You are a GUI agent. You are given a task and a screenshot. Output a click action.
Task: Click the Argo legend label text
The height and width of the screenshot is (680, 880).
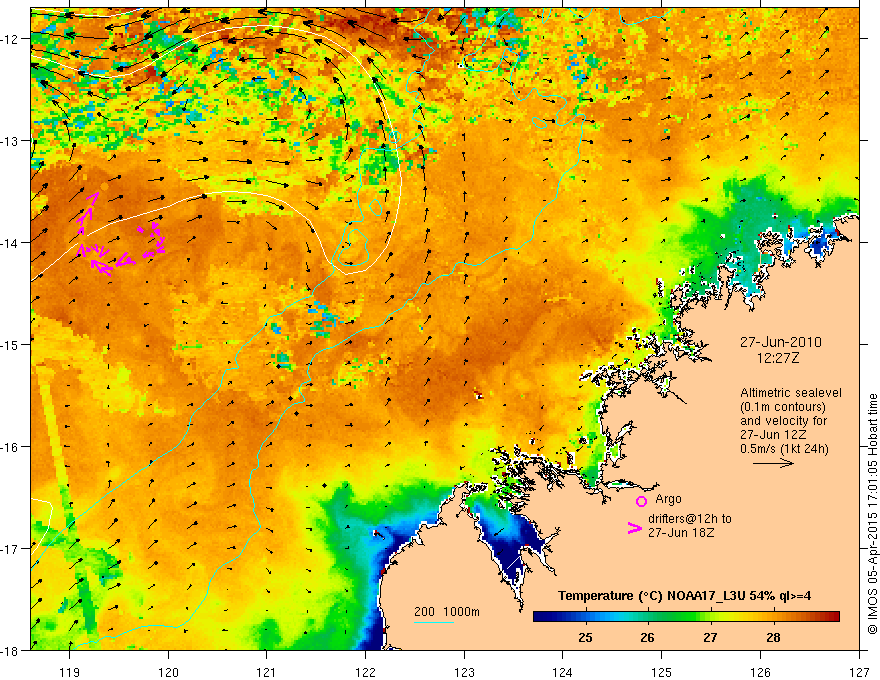(x=668, y=499)
